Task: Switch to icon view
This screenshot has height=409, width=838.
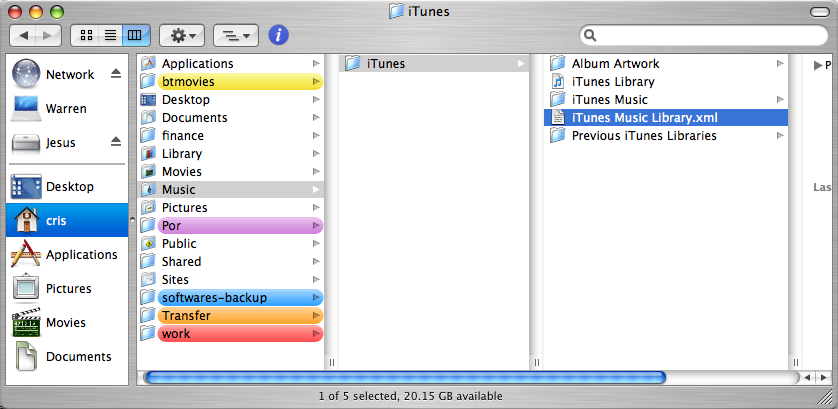Action: coord(85,35)
